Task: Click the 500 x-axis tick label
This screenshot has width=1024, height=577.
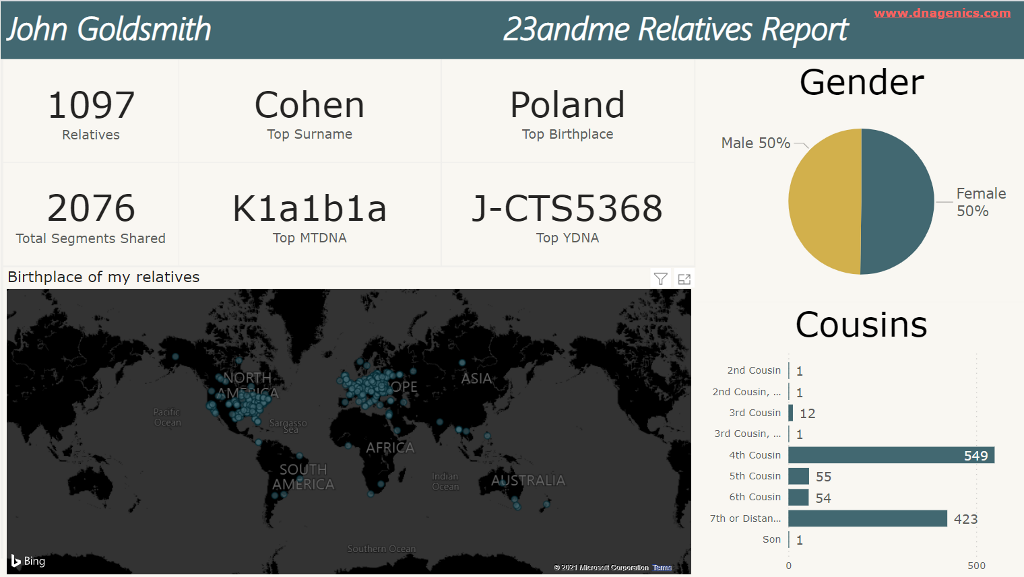Action: click(x=976, y=565)
